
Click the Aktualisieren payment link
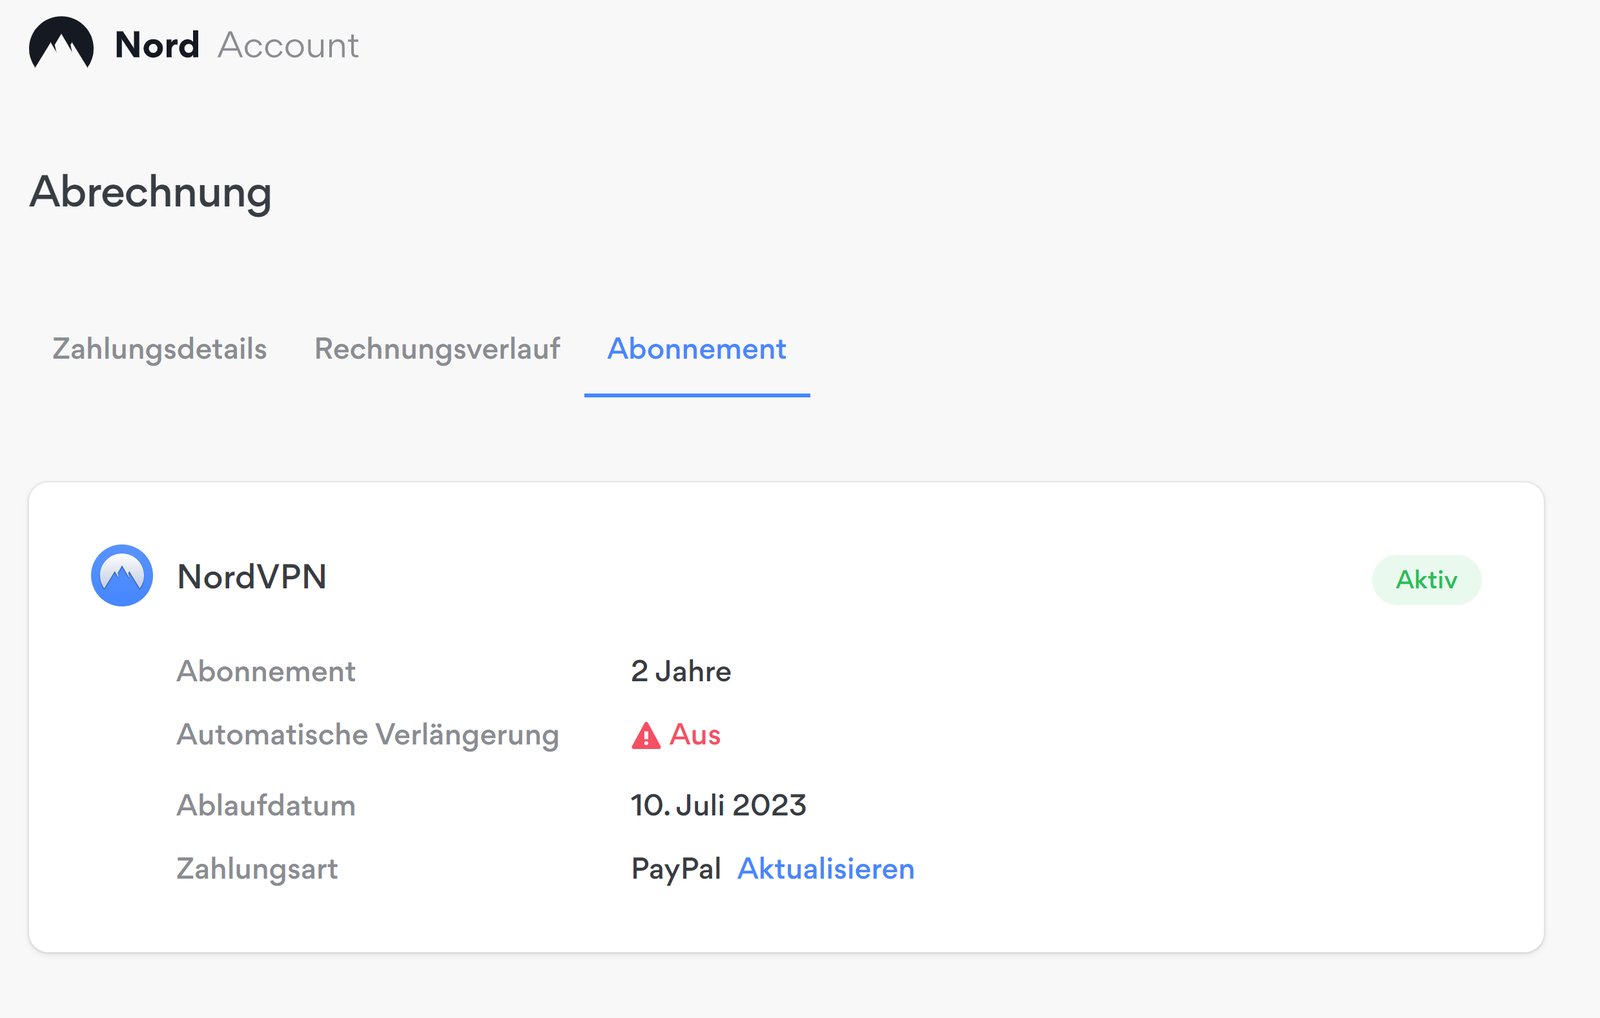826,869
